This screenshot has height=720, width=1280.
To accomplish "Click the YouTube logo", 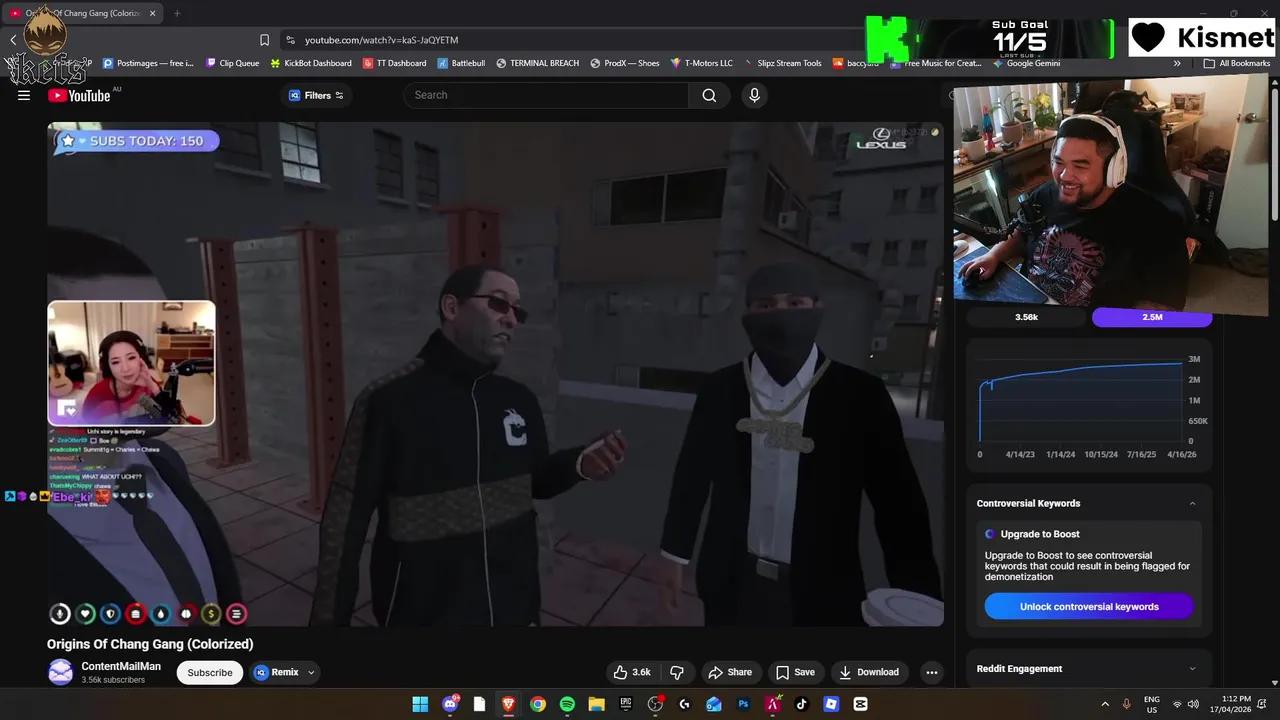I will tap(79, 95).
